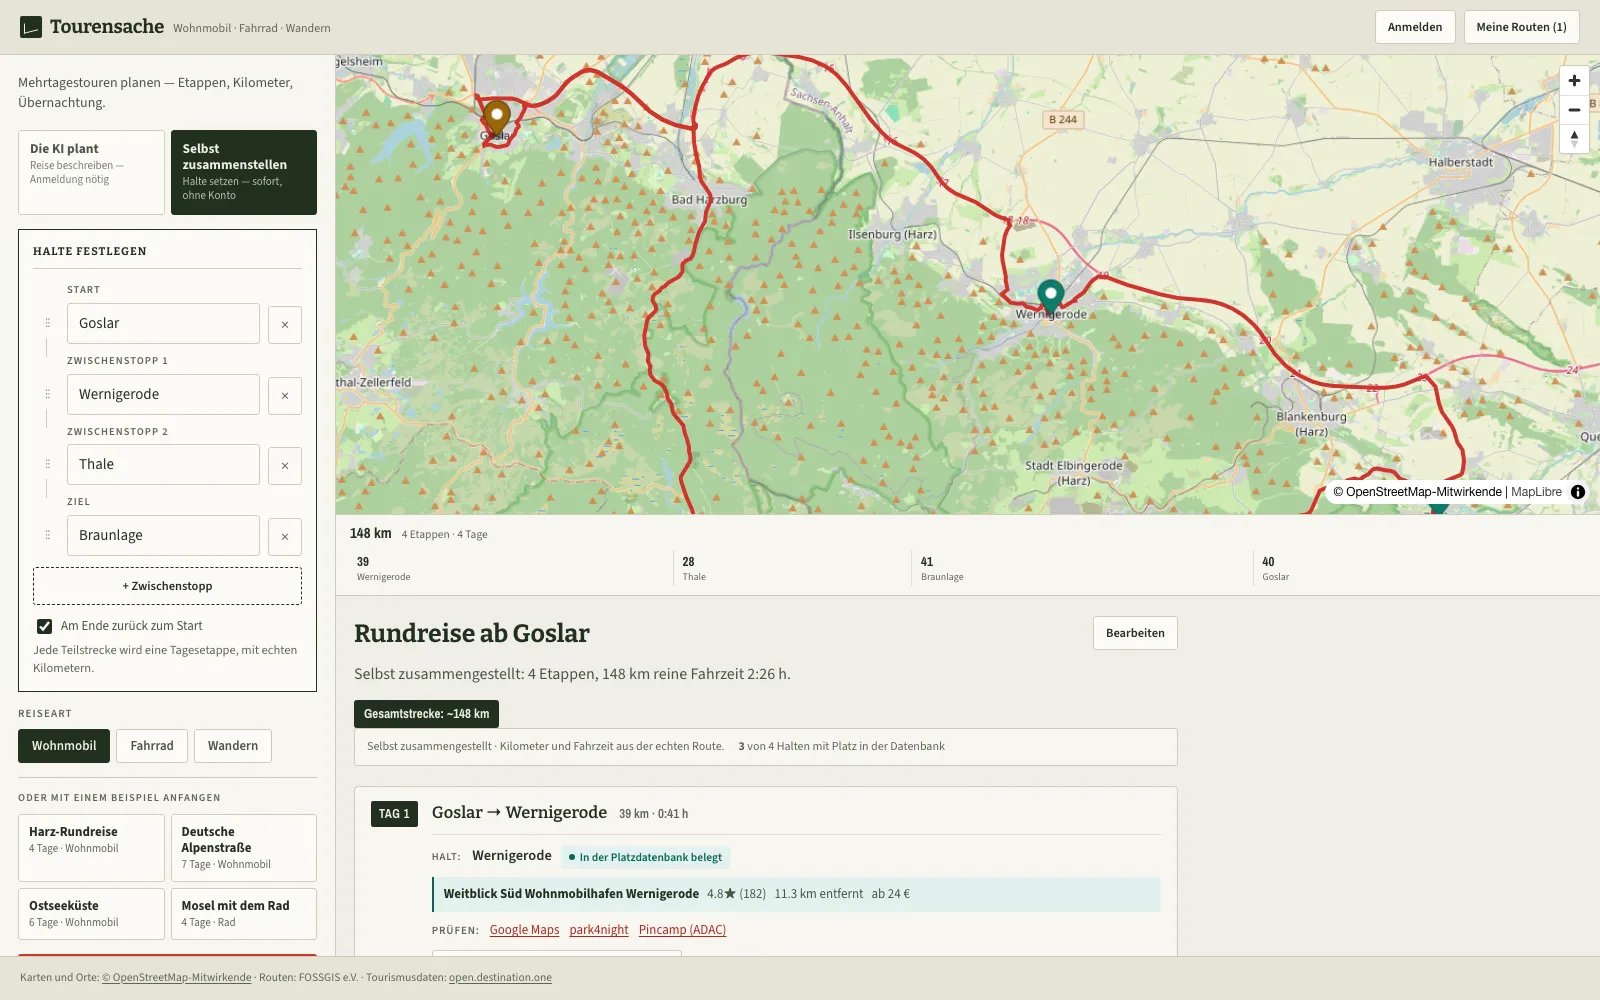Screen dimensions: 1600x1000
Task: Open Meine Routen (1)
Action: tap(1521, 27)
